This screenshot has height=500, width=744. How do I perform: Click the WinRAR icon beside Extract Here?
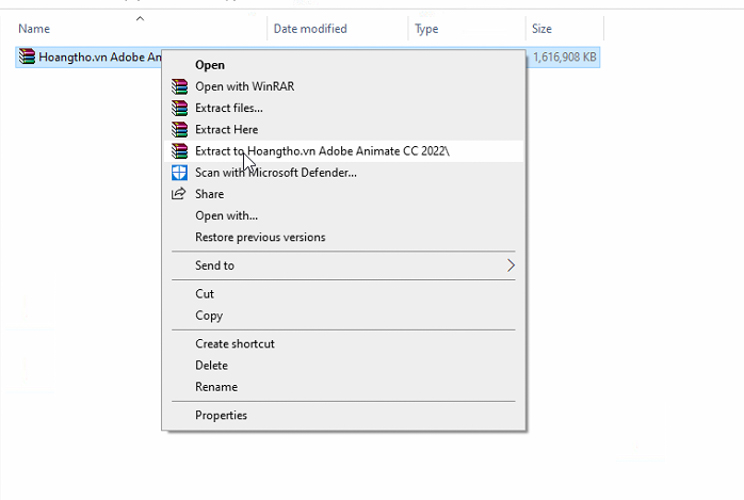pyautogui.click(x=179, y=130)
